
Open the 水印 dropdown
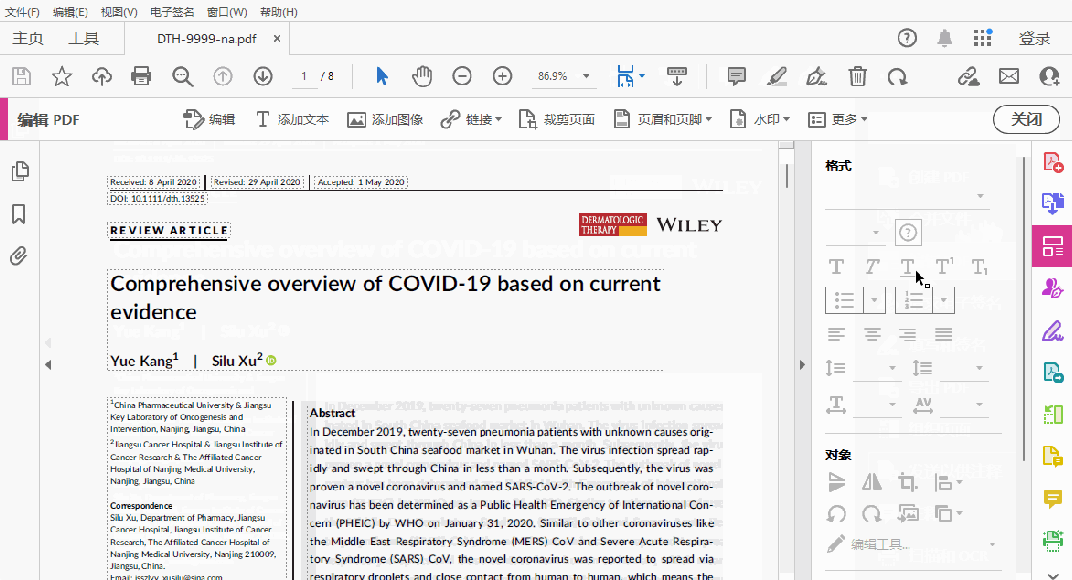pos(760,120)
